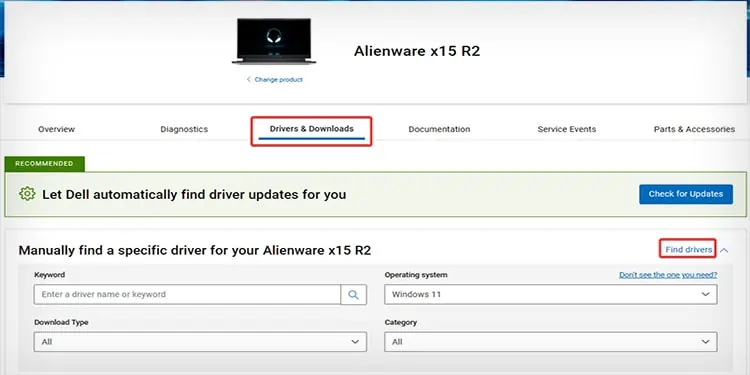Select the Drivers & Downloads tab
The width and height of the screenshot is (750, 375).
pos(311,129)
